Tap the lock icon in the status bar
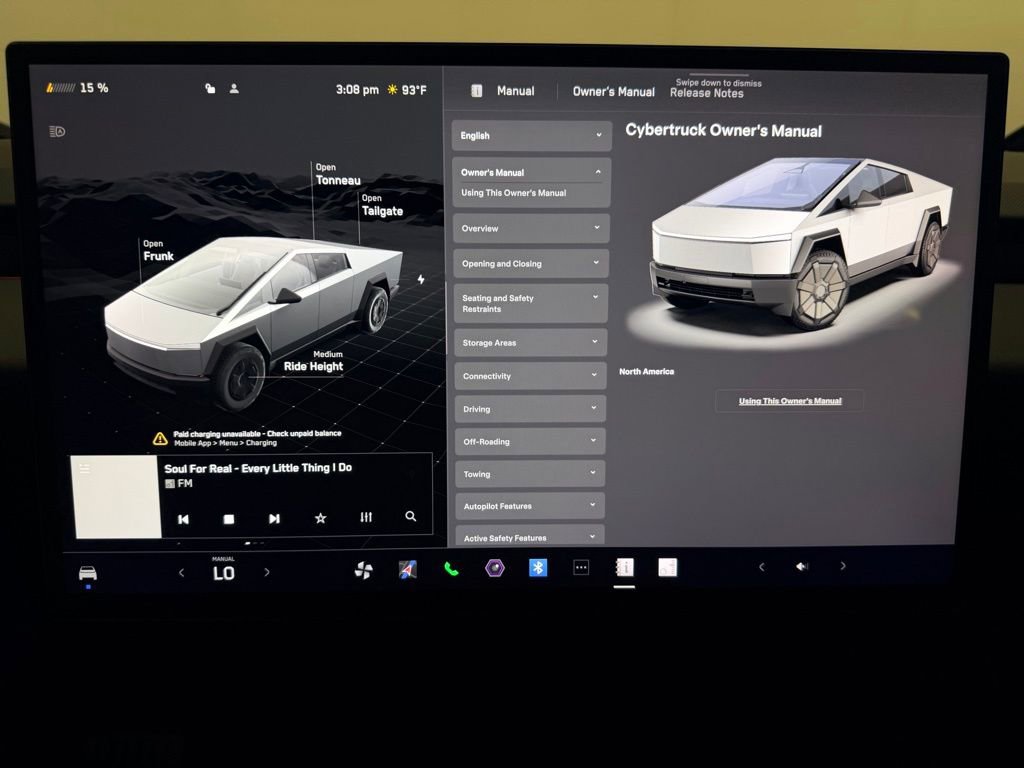 click(x=210, y=88)
